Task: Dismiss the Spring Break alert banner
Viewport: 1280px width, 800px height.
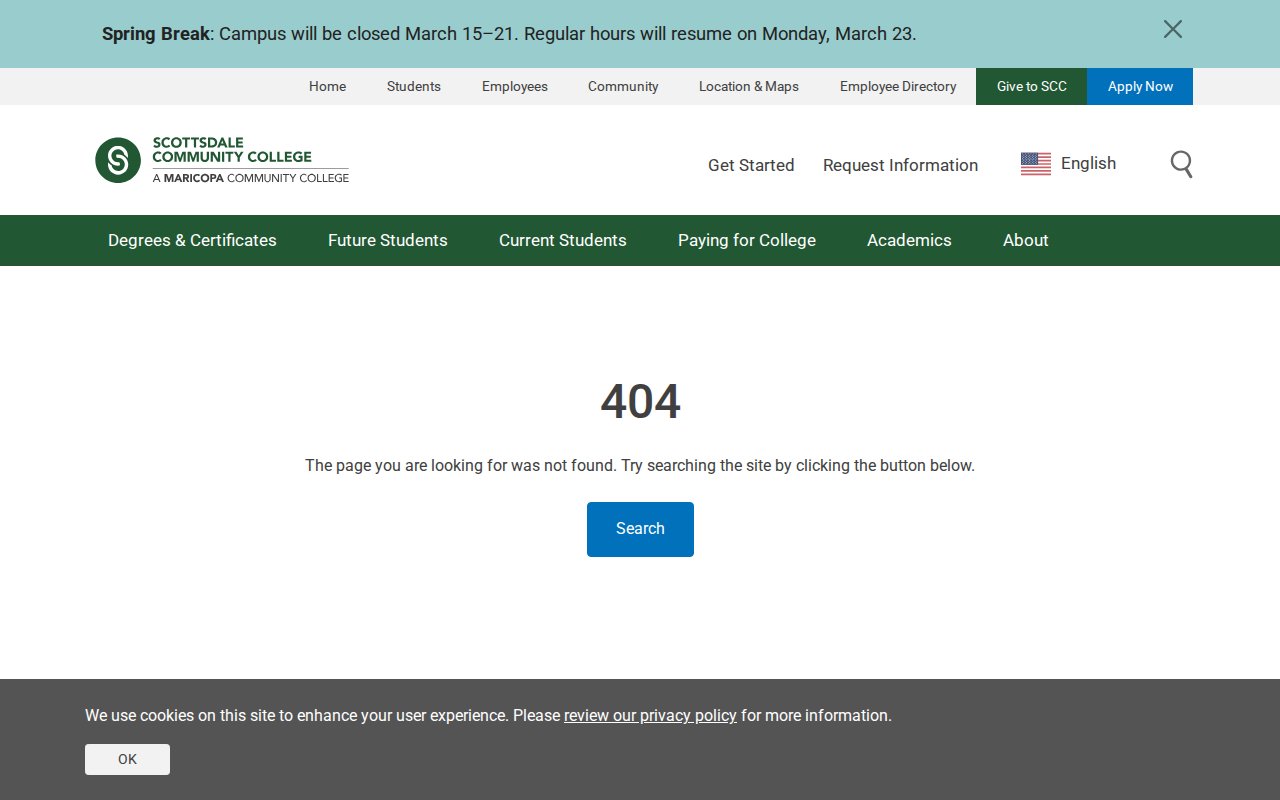Action: coord(1172,30)
